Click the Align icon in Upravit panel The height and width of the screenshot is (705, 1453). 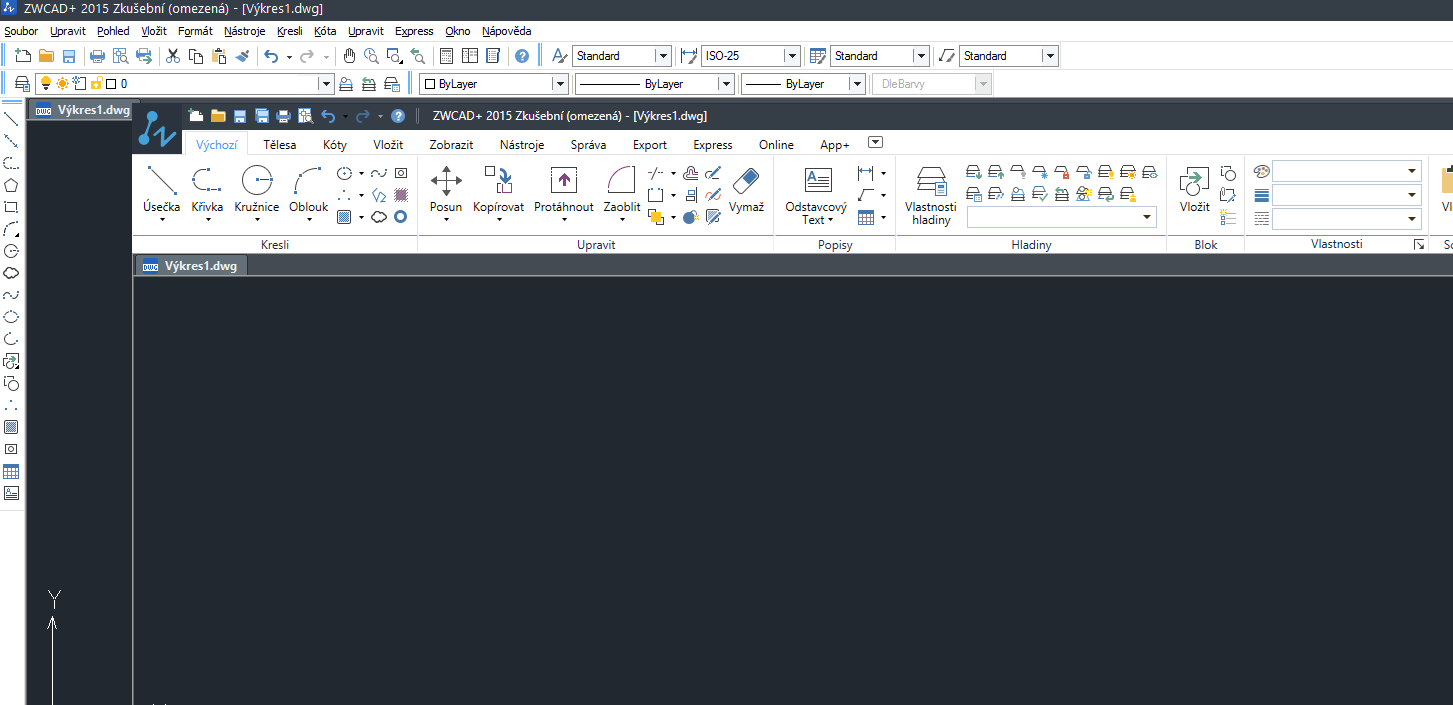click(x=690, y=195)
